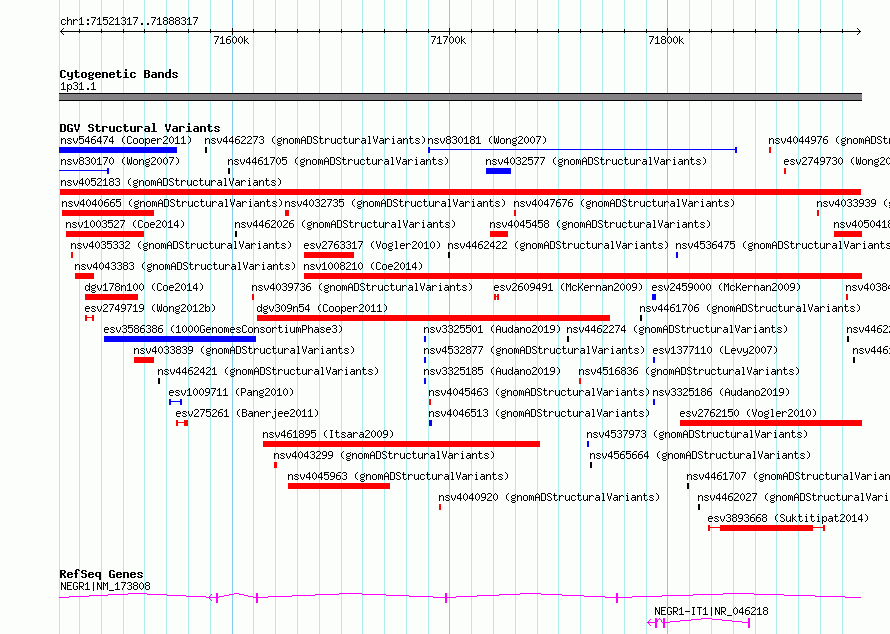Click the dgv309n54 (Cooper2011) label
Viewport: 890px width, 634px height.
pos(322,308)
